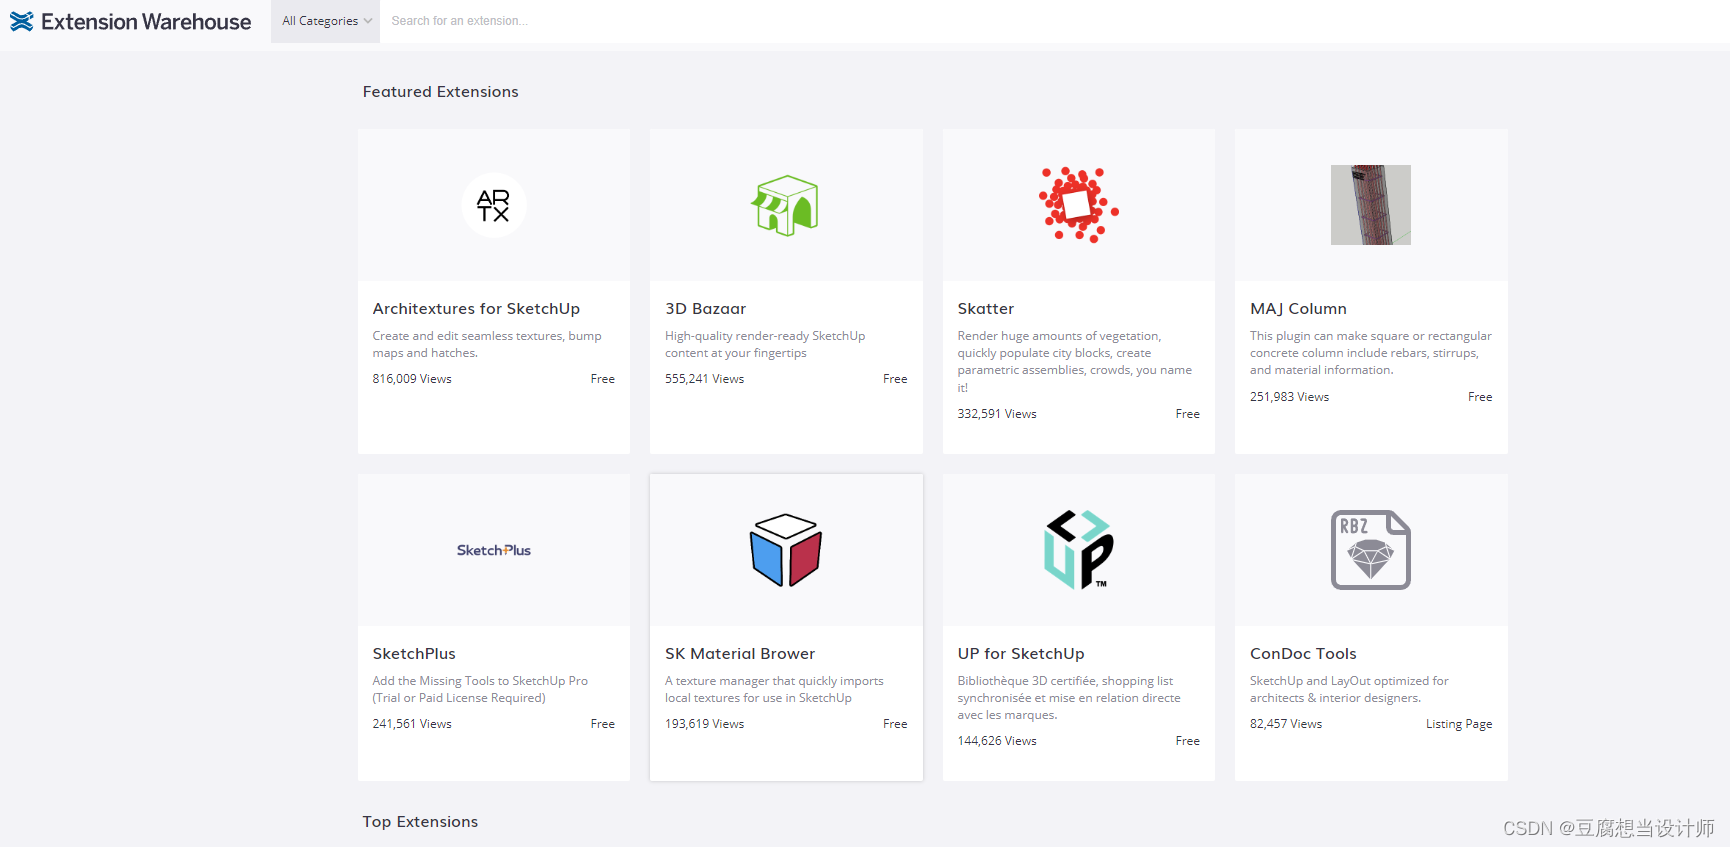Open the ConDoc Tools RBZ file icon
Screen dimensions: 1730x847
pos(1371,550)
